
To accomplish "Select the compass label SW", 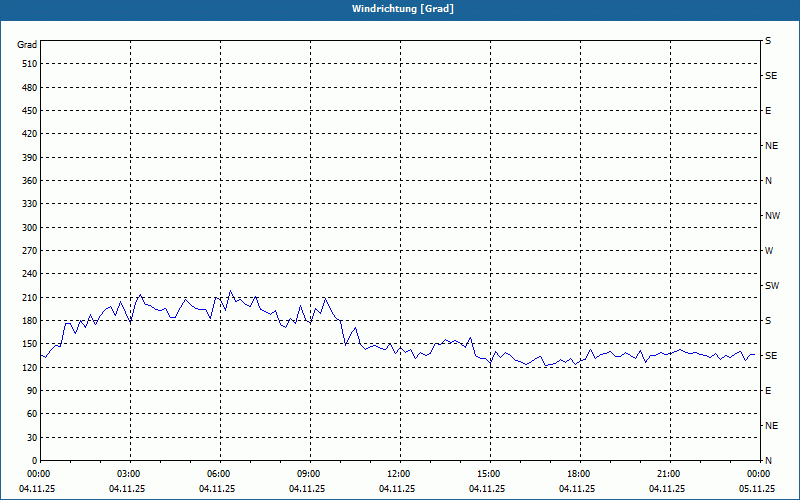I will click(x=772, y=286).
